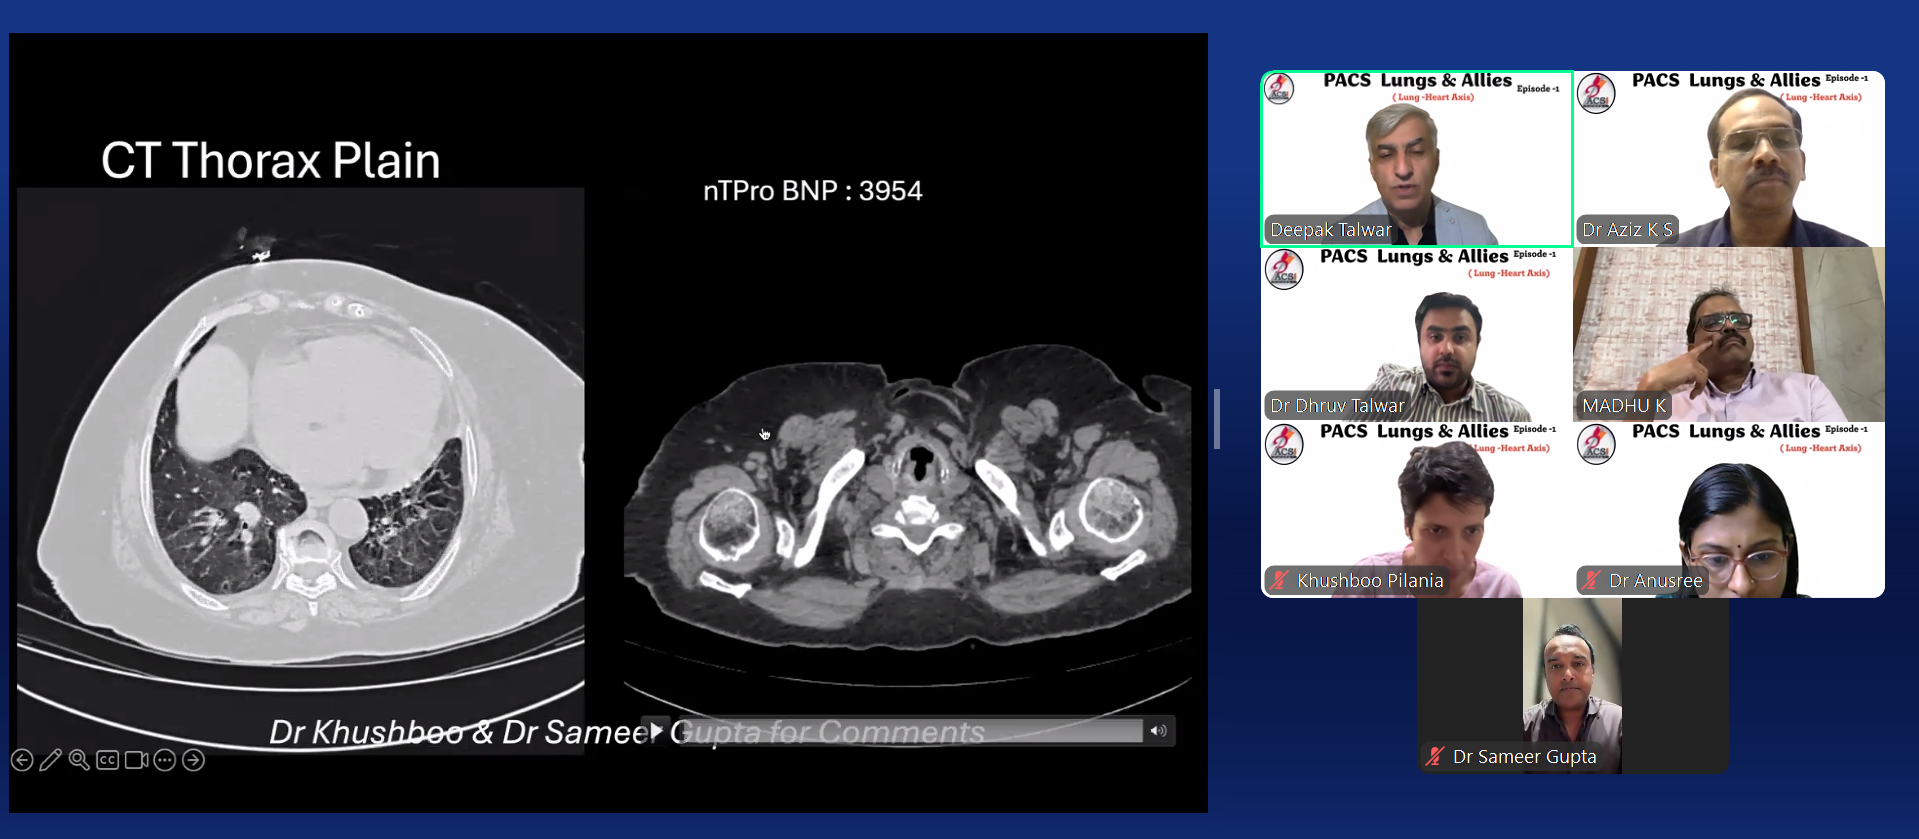Screen dimensions: 1919x839
Task: Select MADHU K participant video
Action: tap(1729, 334)
